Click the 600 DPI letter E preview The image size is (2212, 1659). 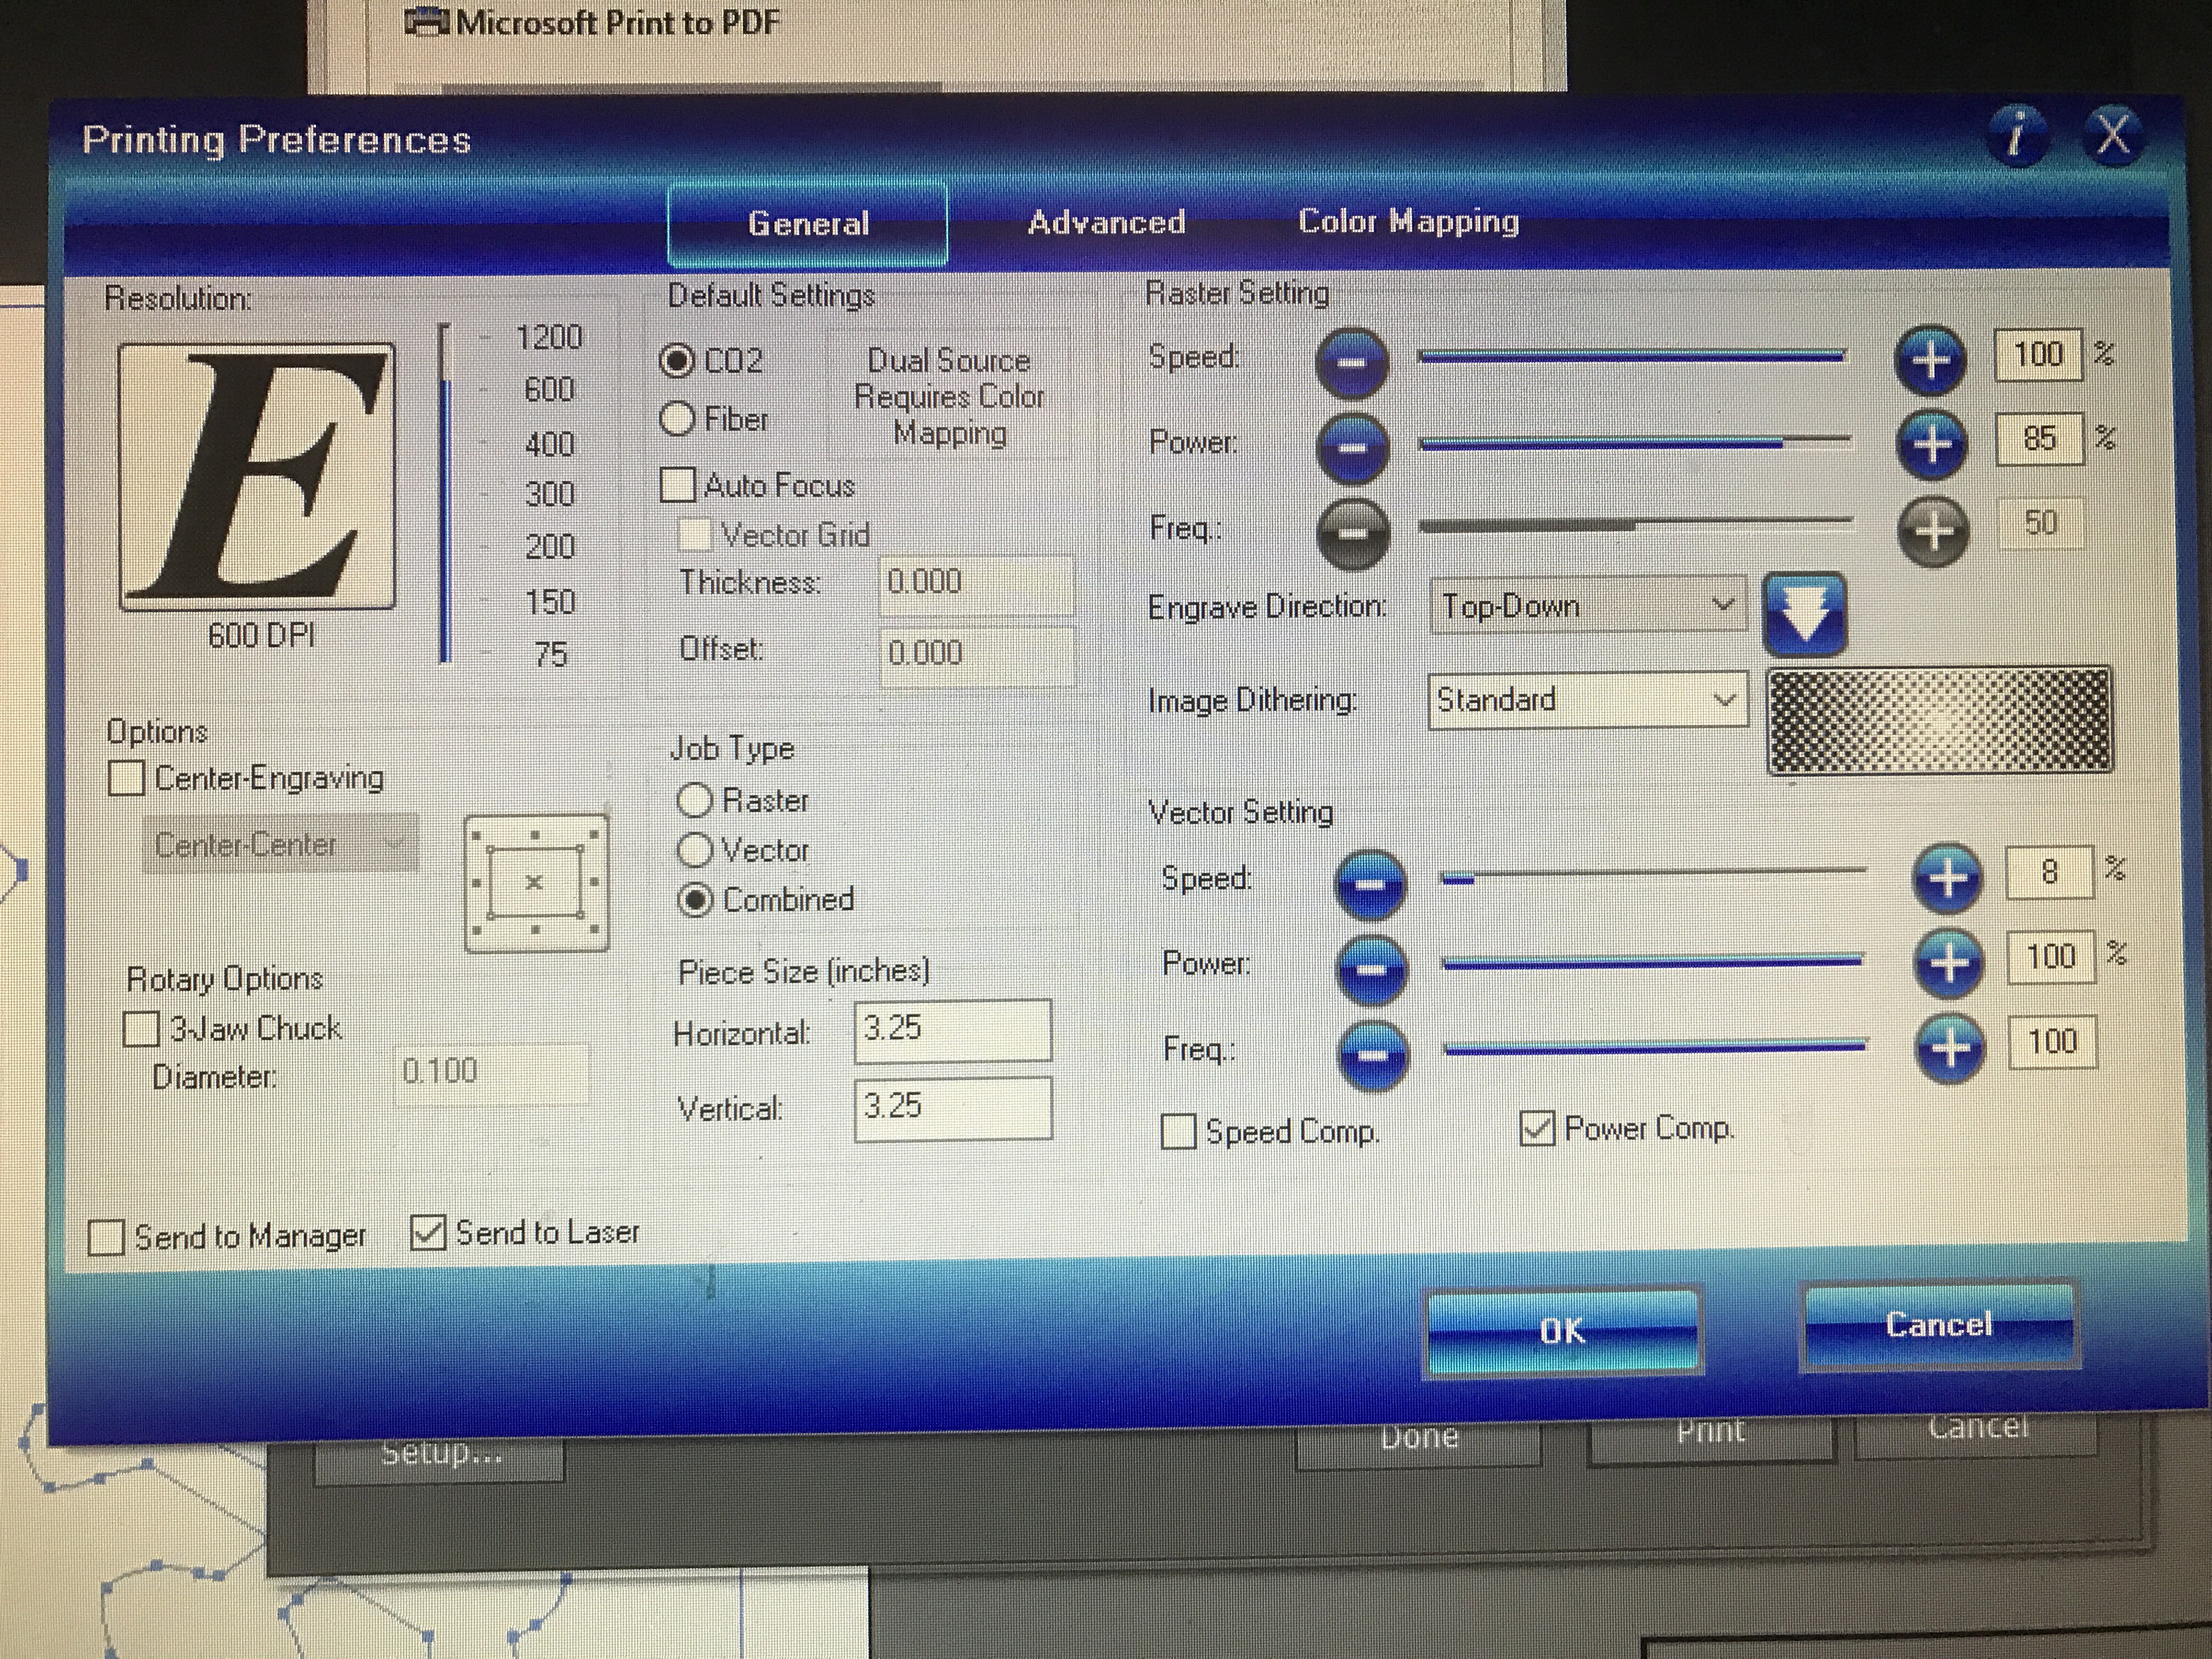257,477
